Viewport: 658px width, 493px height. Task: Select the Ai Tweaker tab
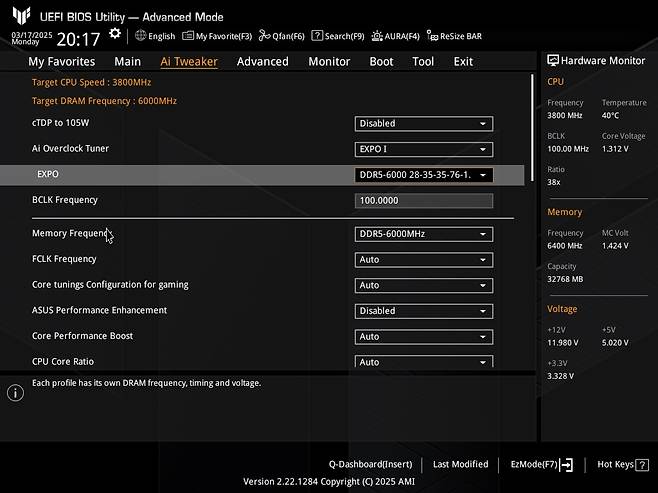tap(189, 62)
